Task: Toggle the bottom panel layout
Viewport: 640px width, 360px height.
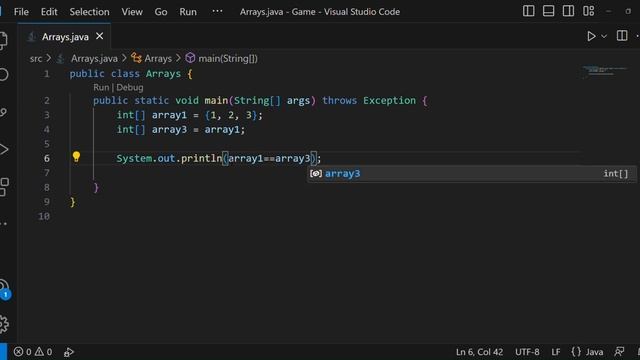Action: (x=548, y=11)
